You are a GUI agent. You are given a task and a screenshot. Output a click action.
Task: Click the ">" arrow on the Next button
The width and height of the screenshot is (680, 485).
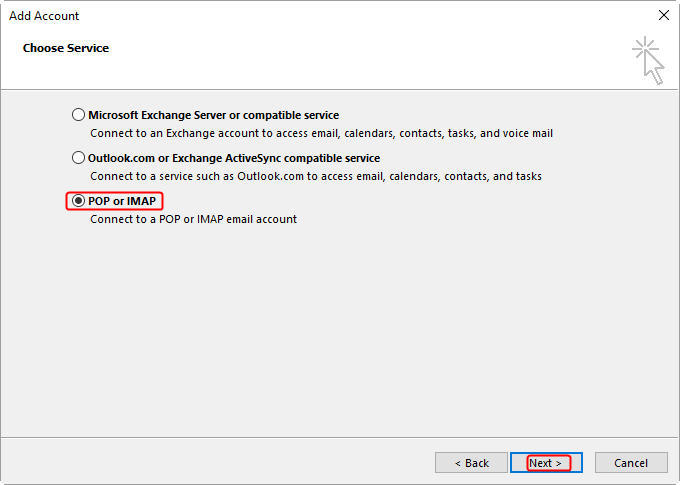tap(559, 463)
